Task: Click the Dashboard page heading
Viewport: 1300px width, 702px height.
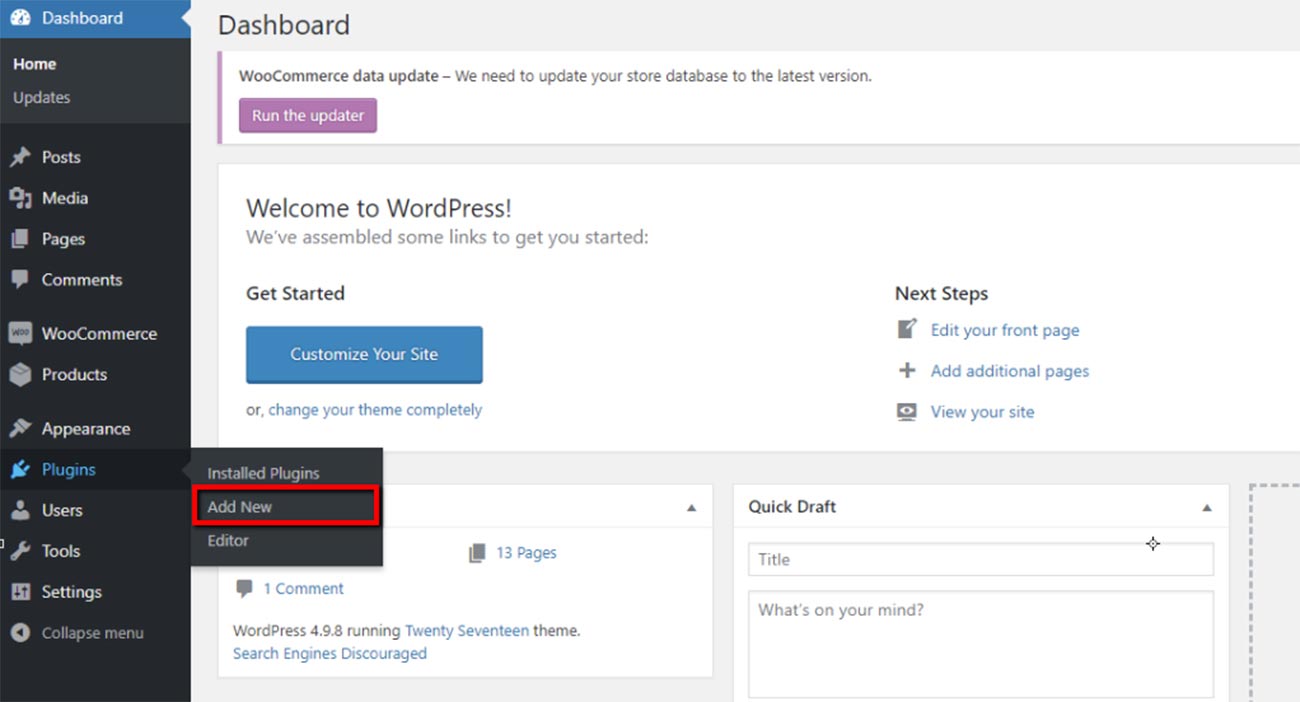Action: [x=284, y=25]
